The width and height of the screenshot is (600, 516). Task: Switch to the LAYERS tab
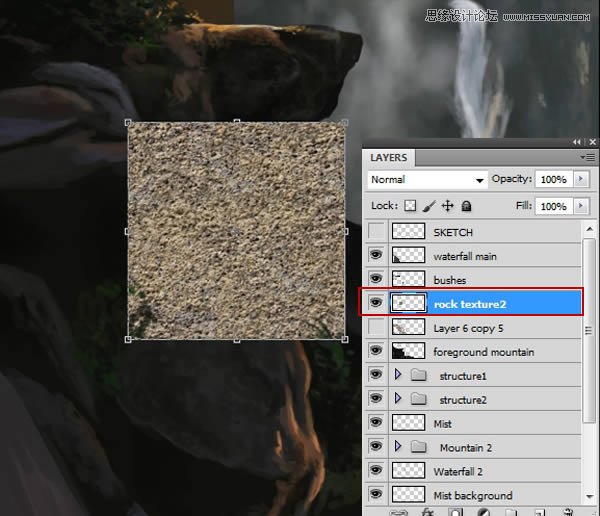pos(389,158)
